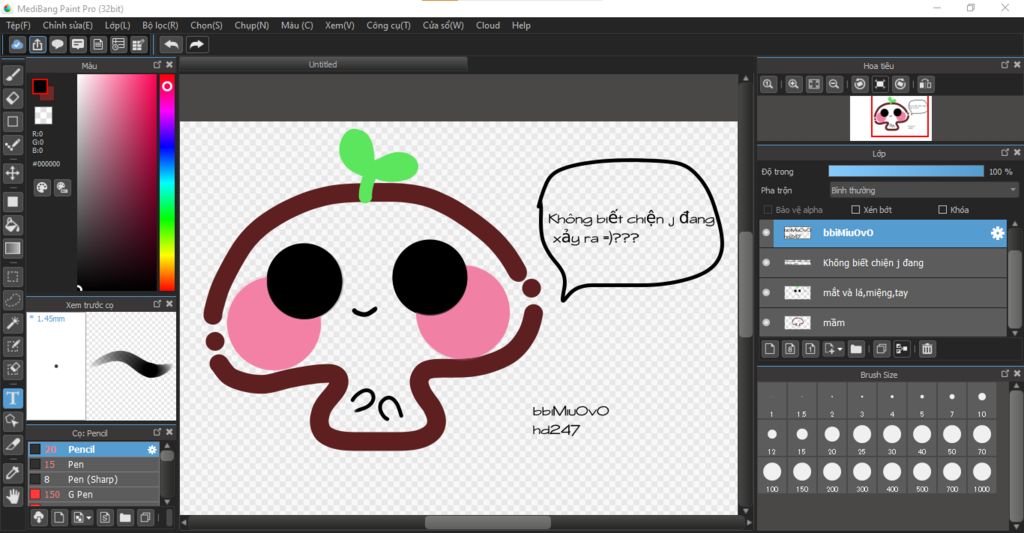This screenshot has width=1024, height=533.
Task: Choose brush size 50
Action: (x=952, y=438)
